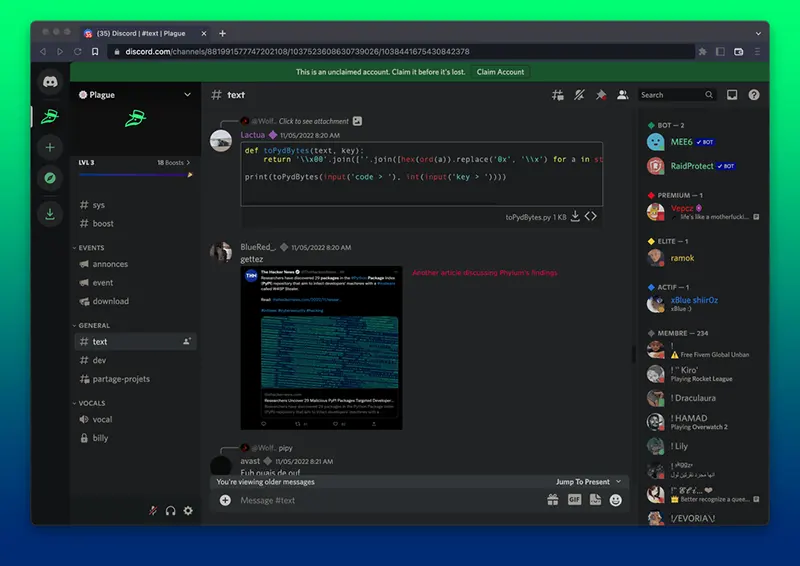Image resolution: width=800 pixels, height=566 pixels.
Task: Open browser extensions puzzle icon
Action: 703,52
